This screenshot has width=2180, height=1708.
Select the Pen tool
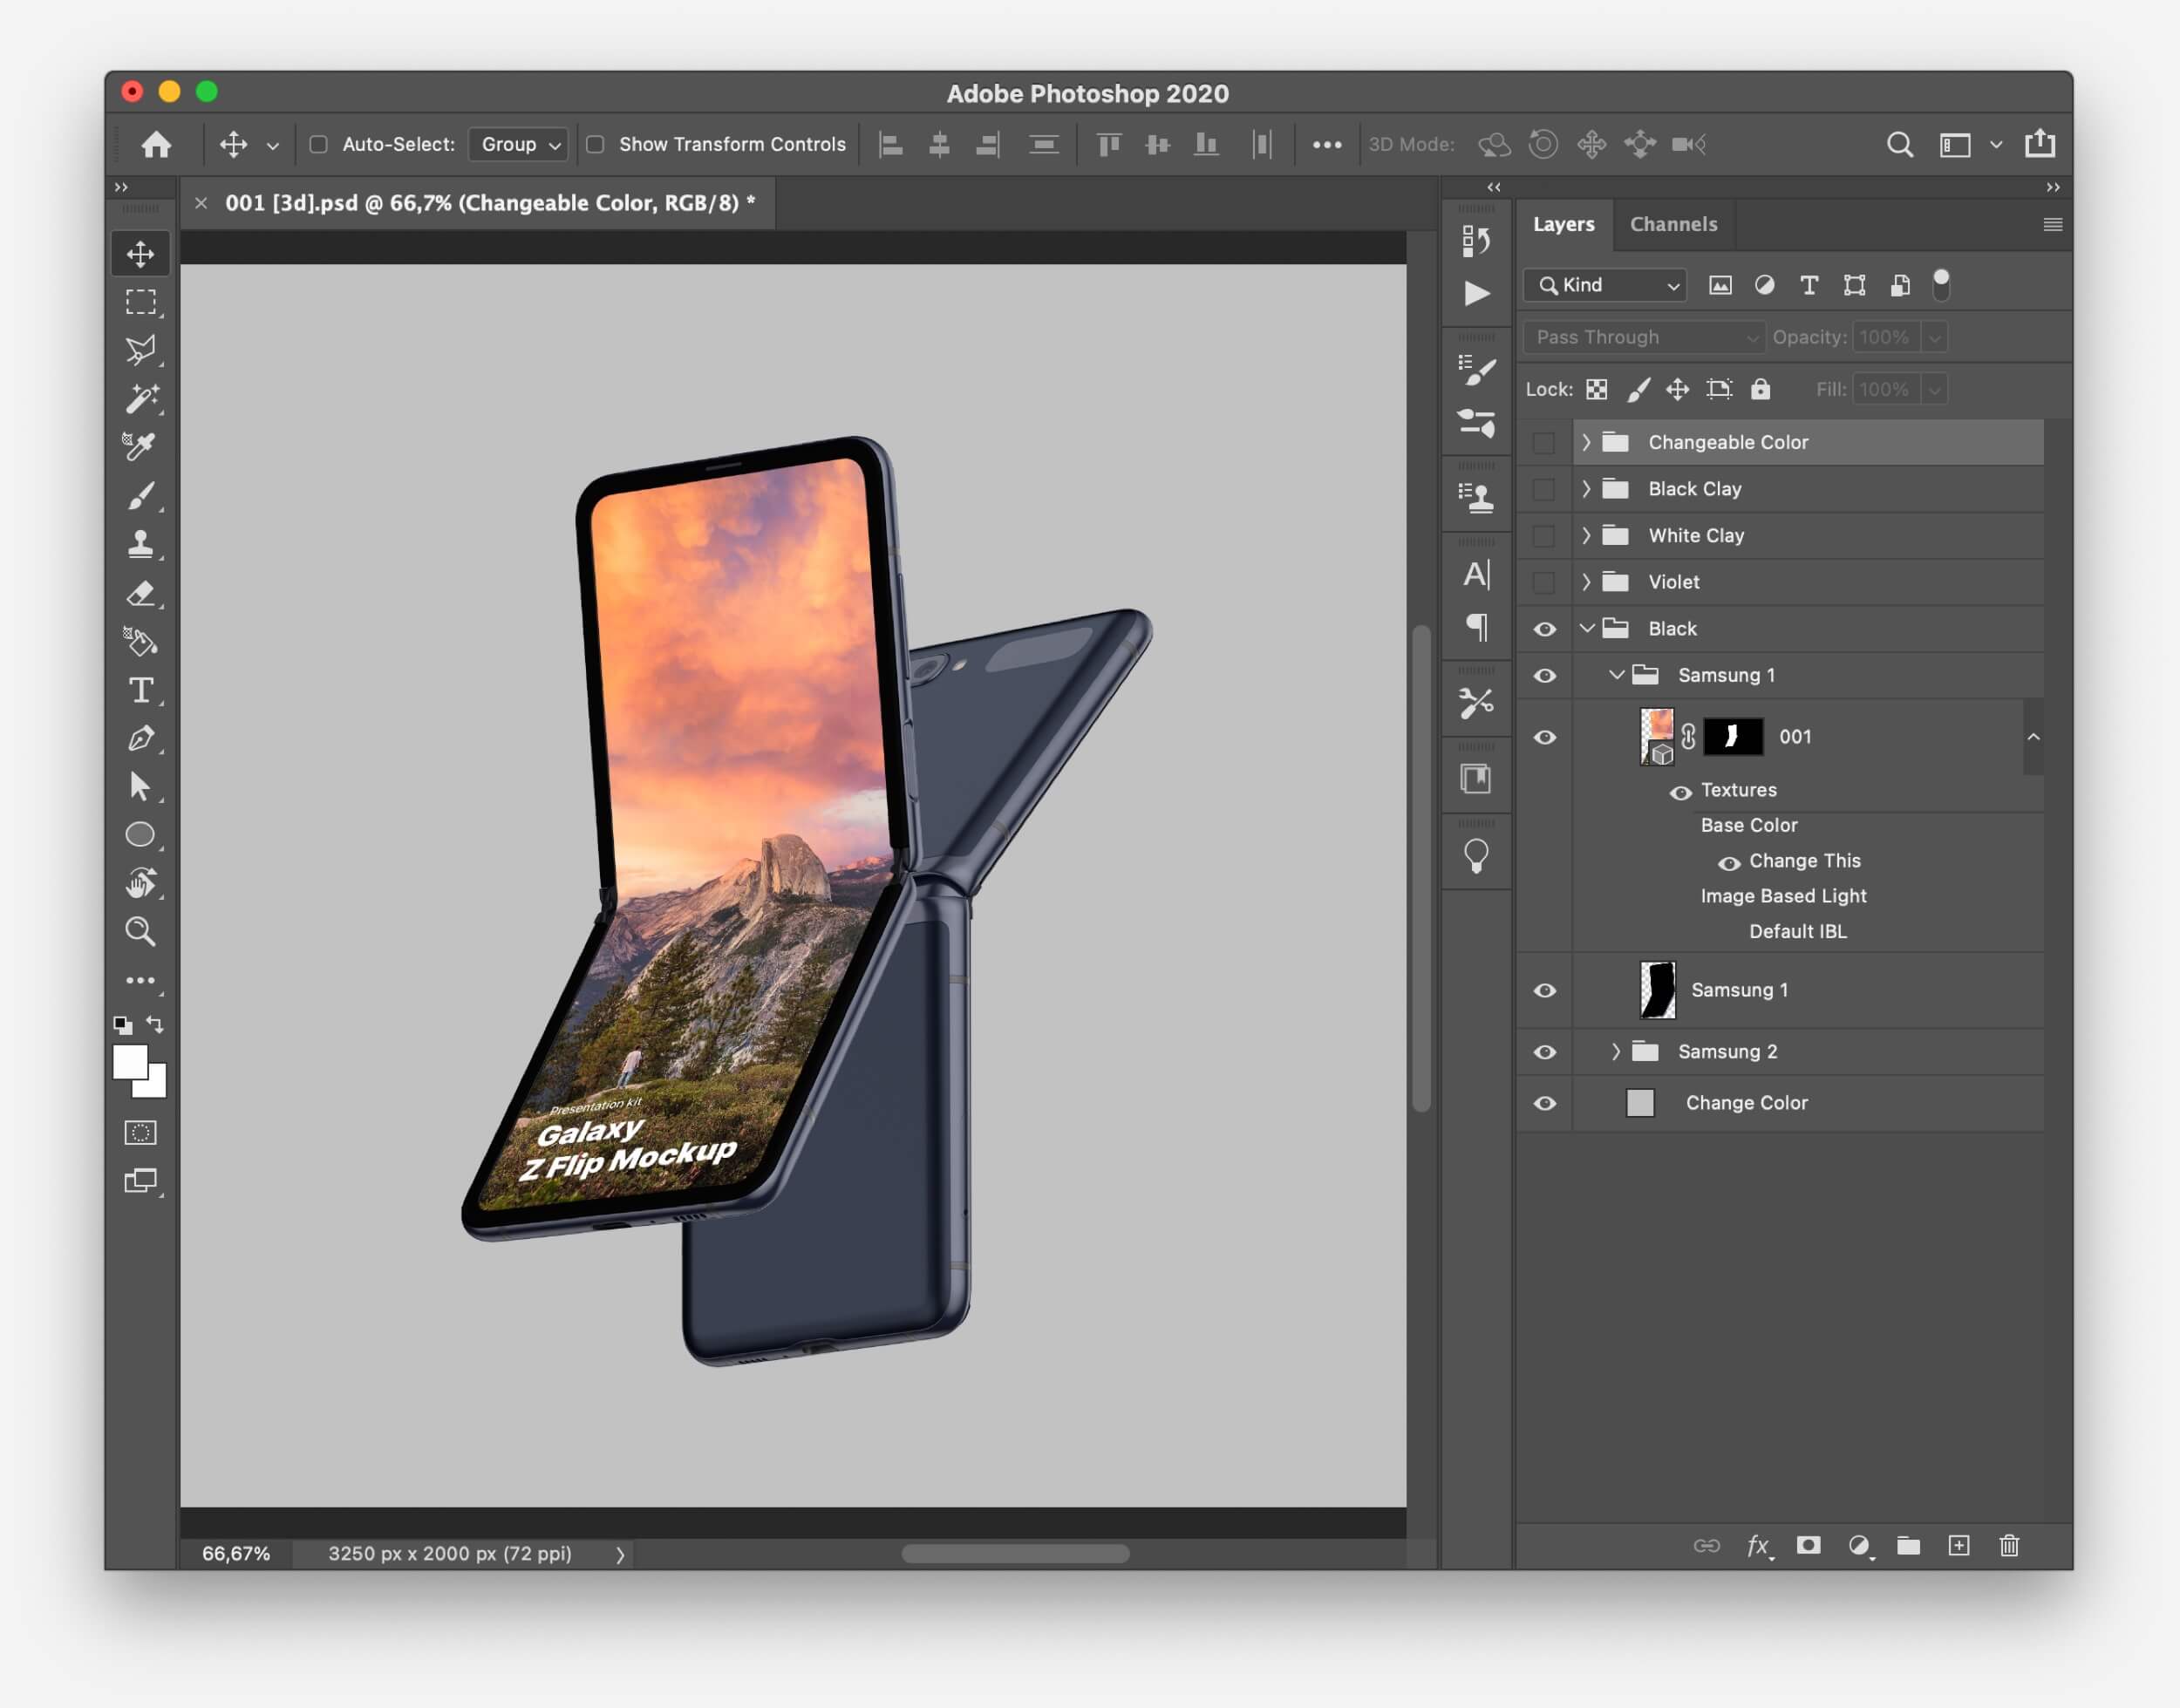[x=140, y=738]
